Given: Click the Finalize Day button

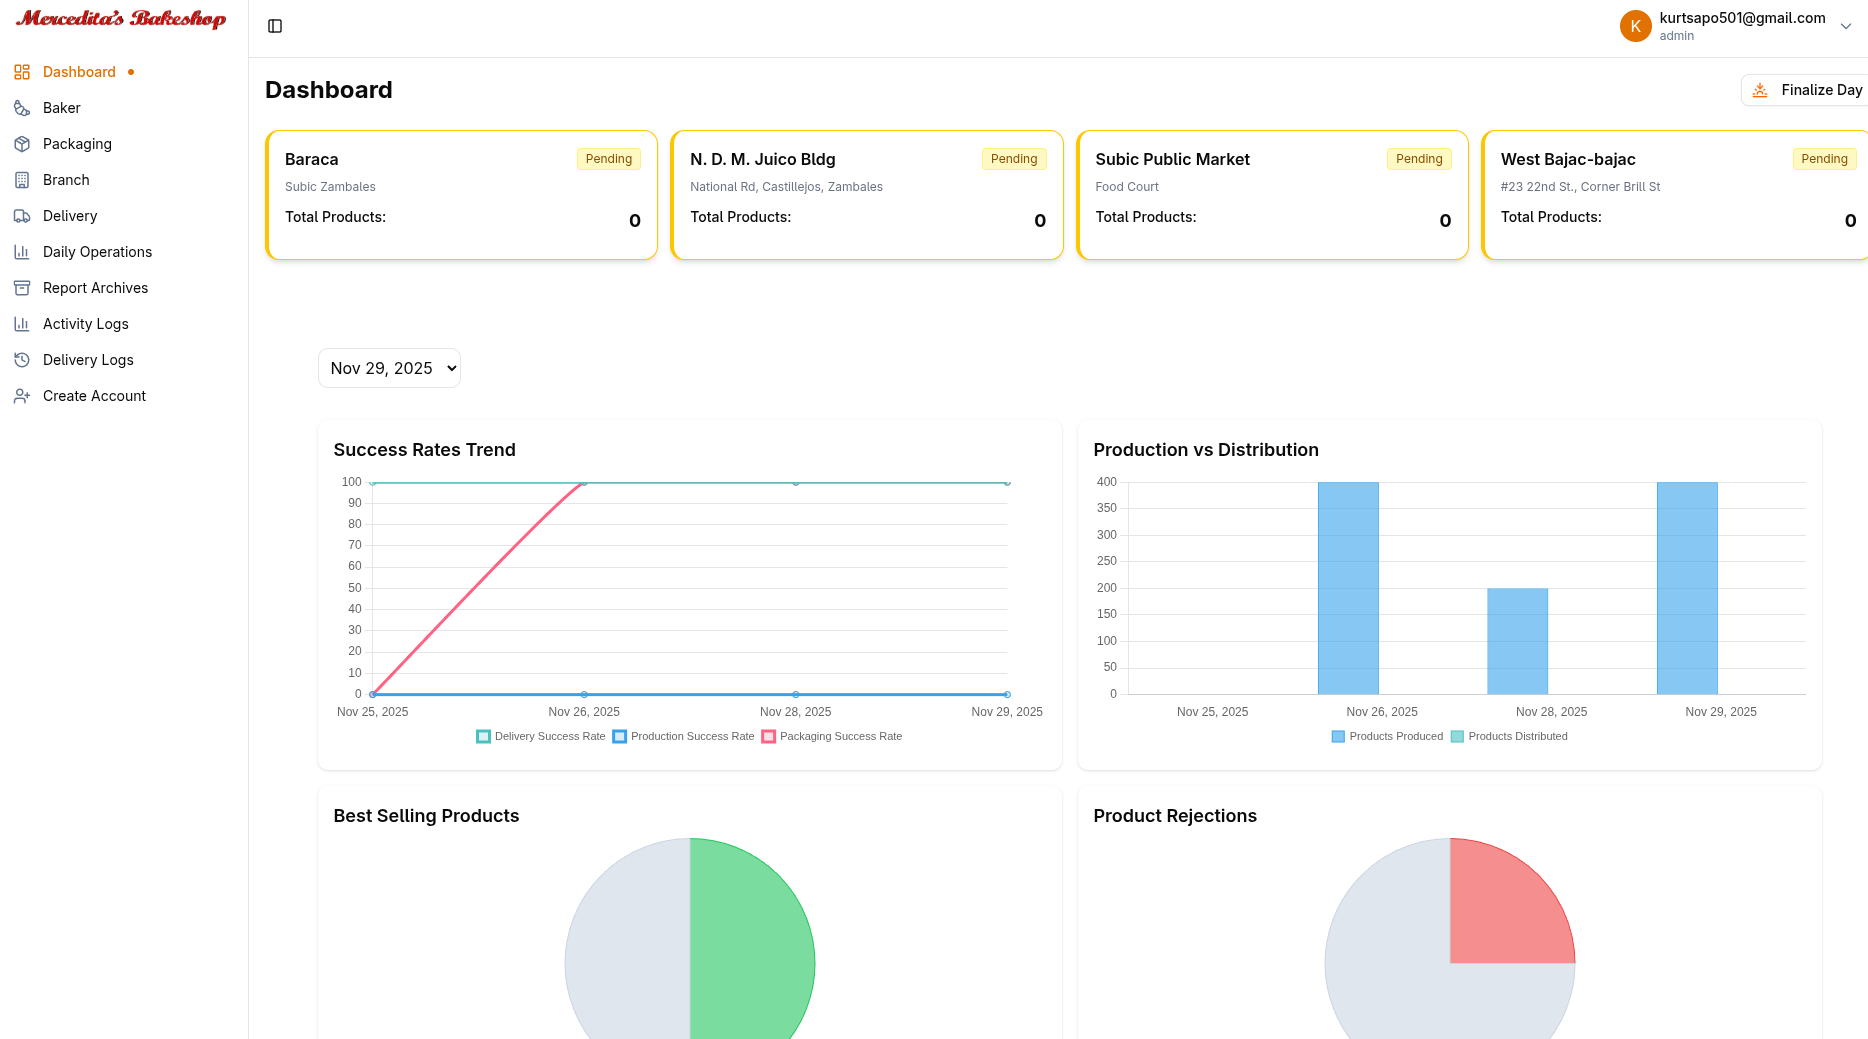Looking at the screenshot, I should click(x=1806, y=90).
